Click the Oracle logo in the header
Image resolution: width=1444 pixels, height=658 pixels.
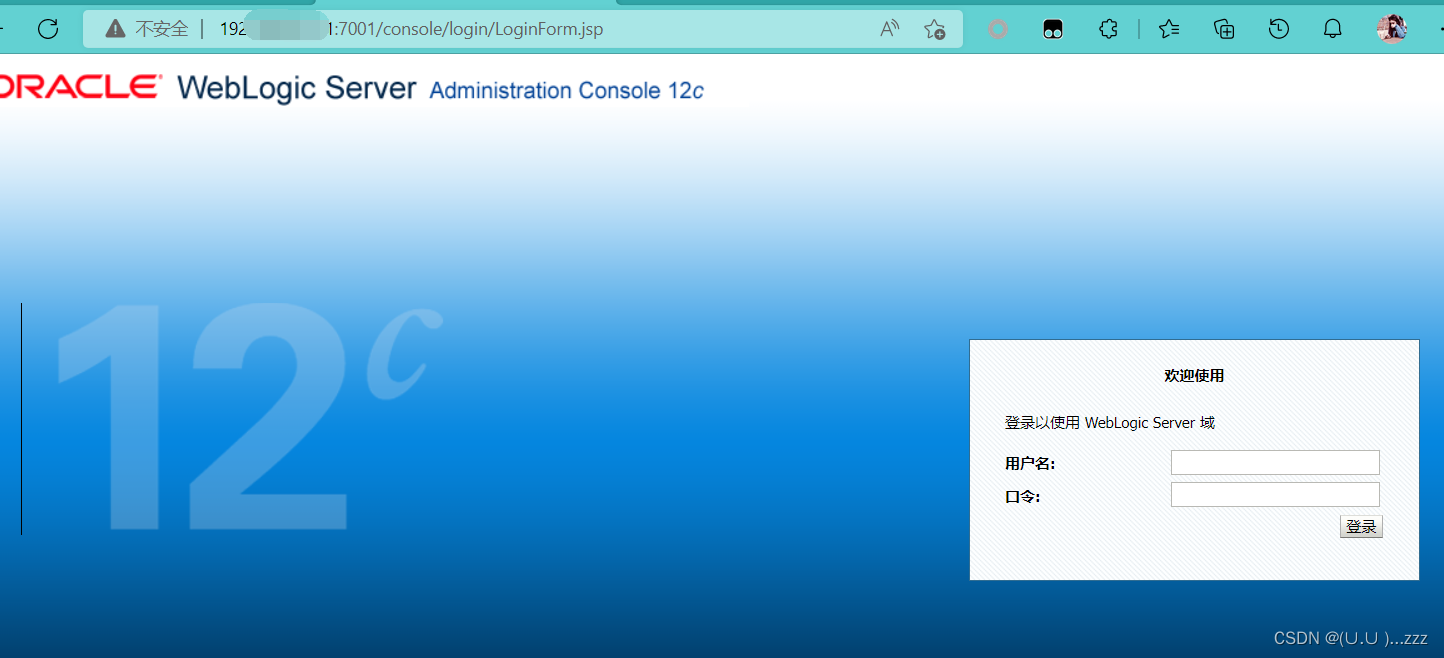coord(80,87)
